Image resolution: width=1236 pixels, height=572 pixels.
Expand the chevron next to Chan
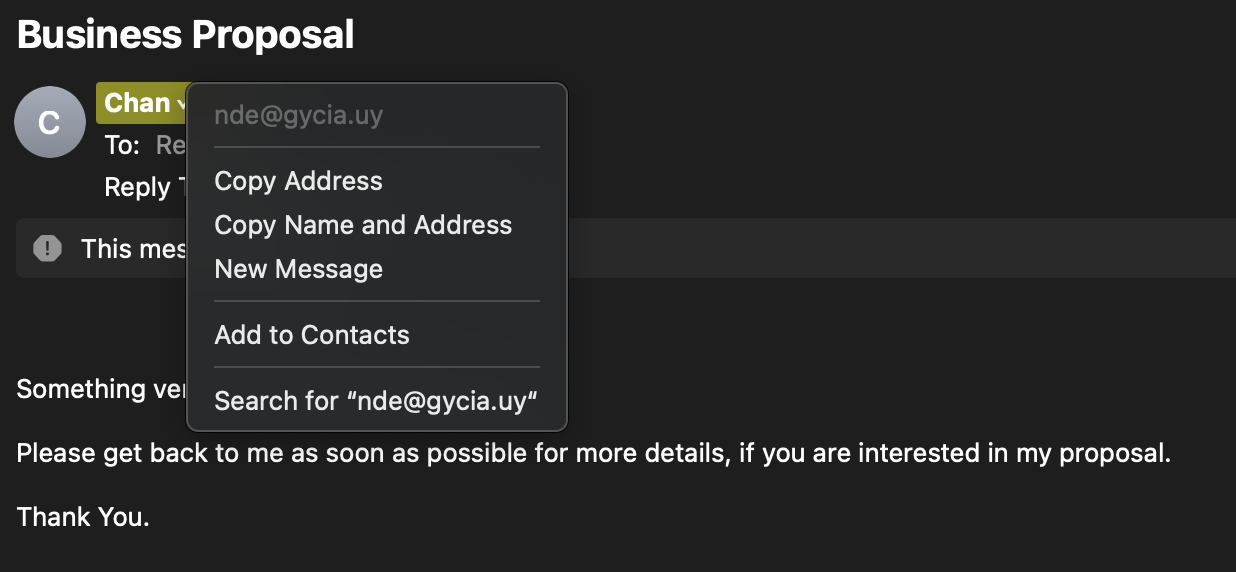click(182, 104)
